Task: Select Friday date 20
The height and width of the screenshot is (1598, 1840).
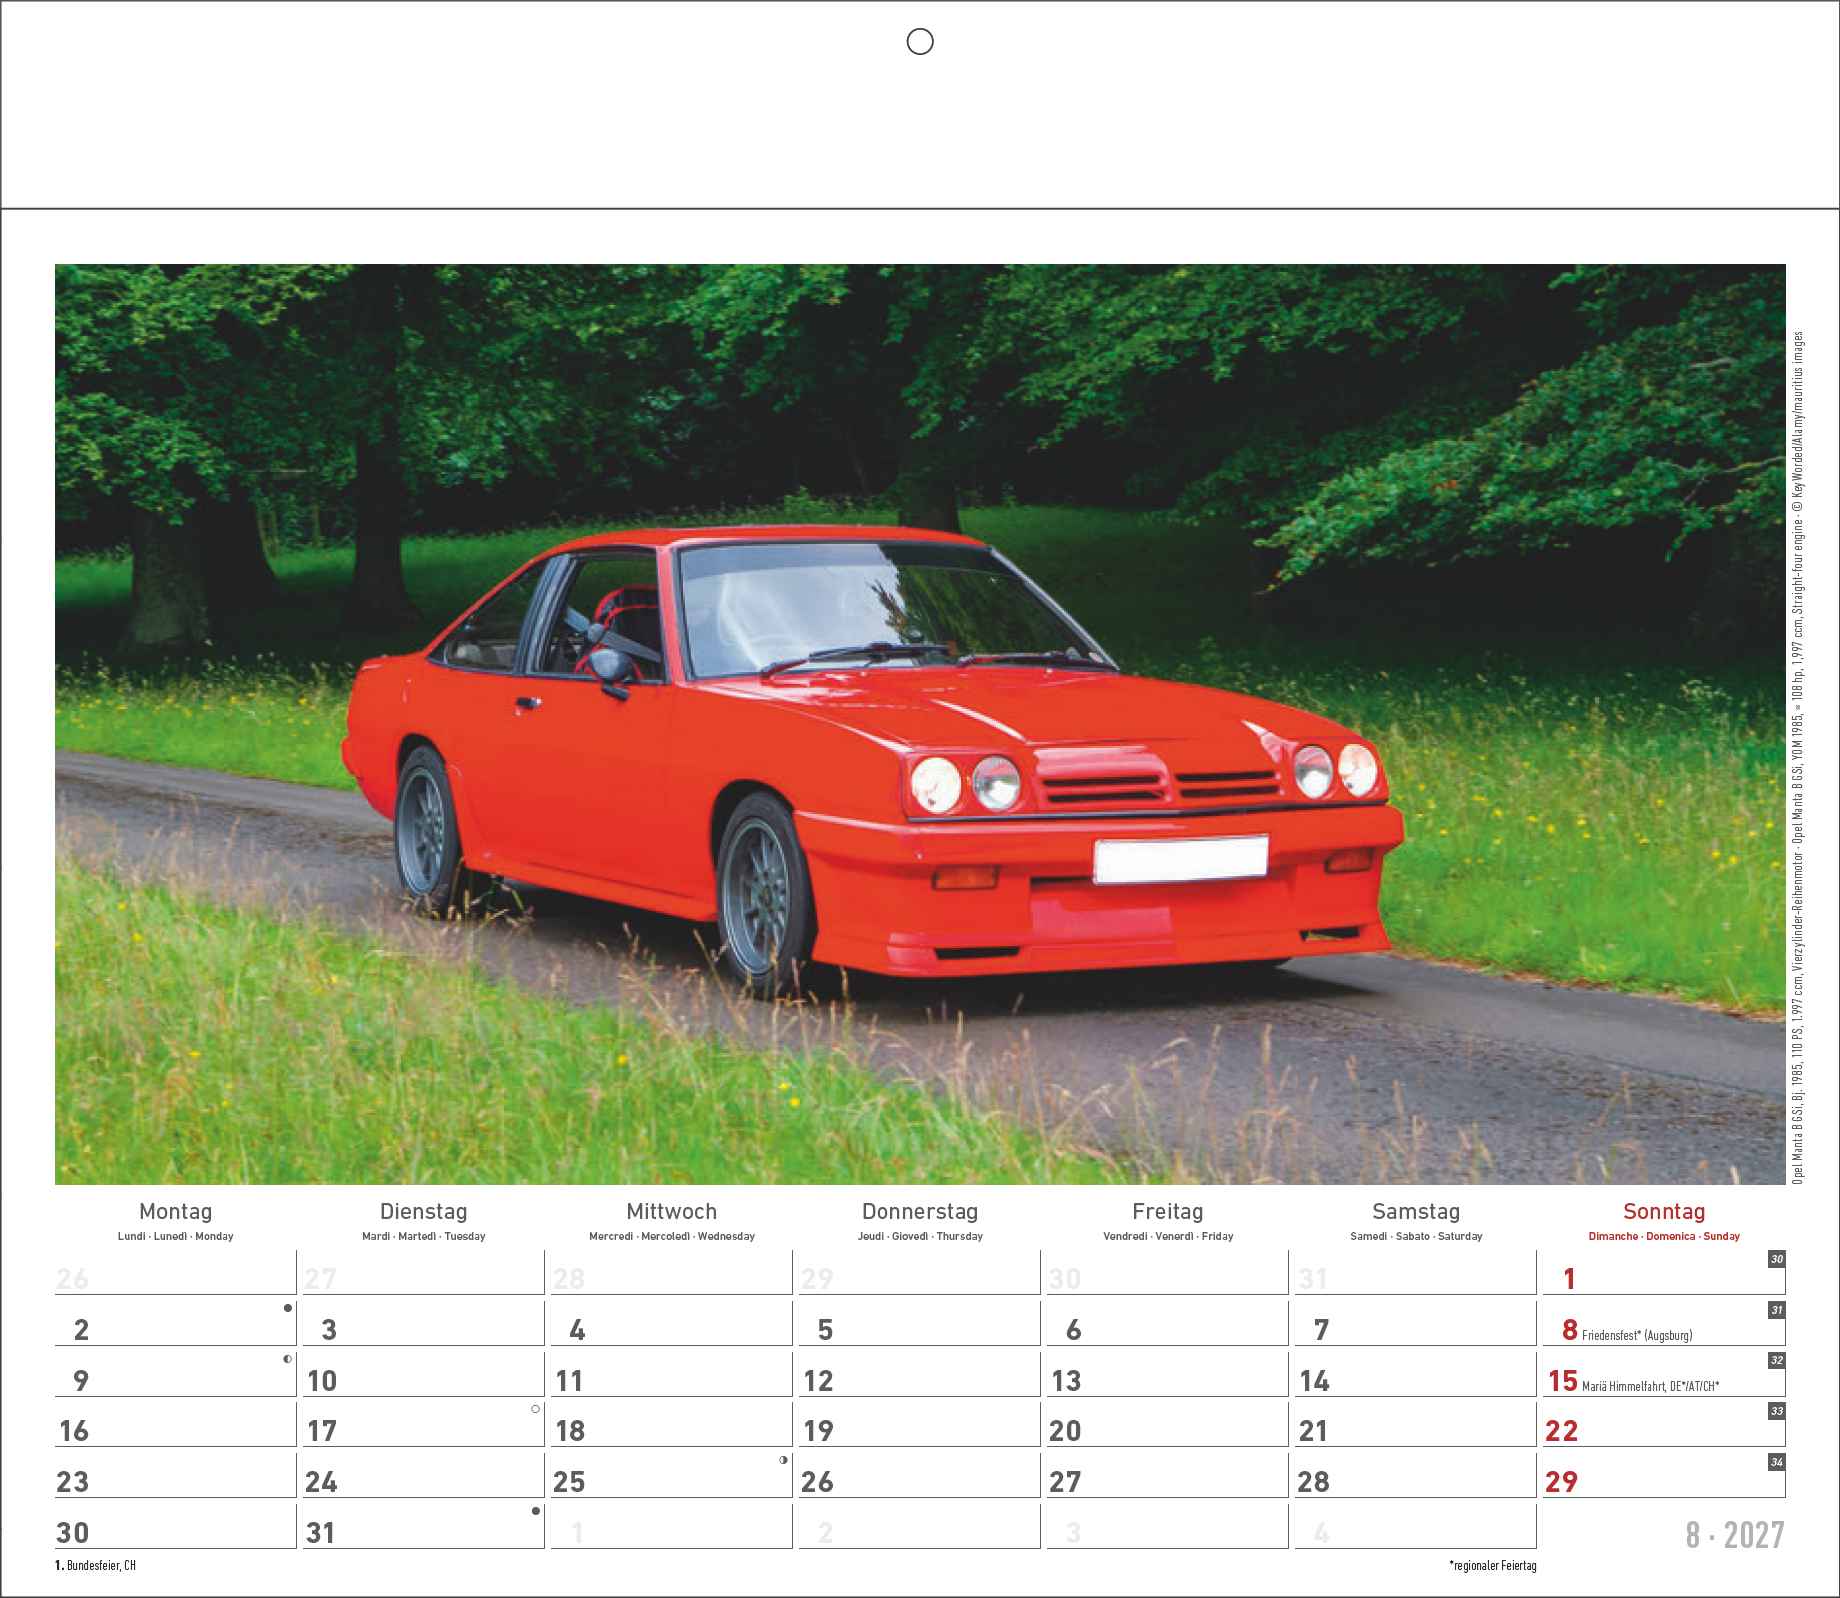Action: click(x=1066, y=1431)
